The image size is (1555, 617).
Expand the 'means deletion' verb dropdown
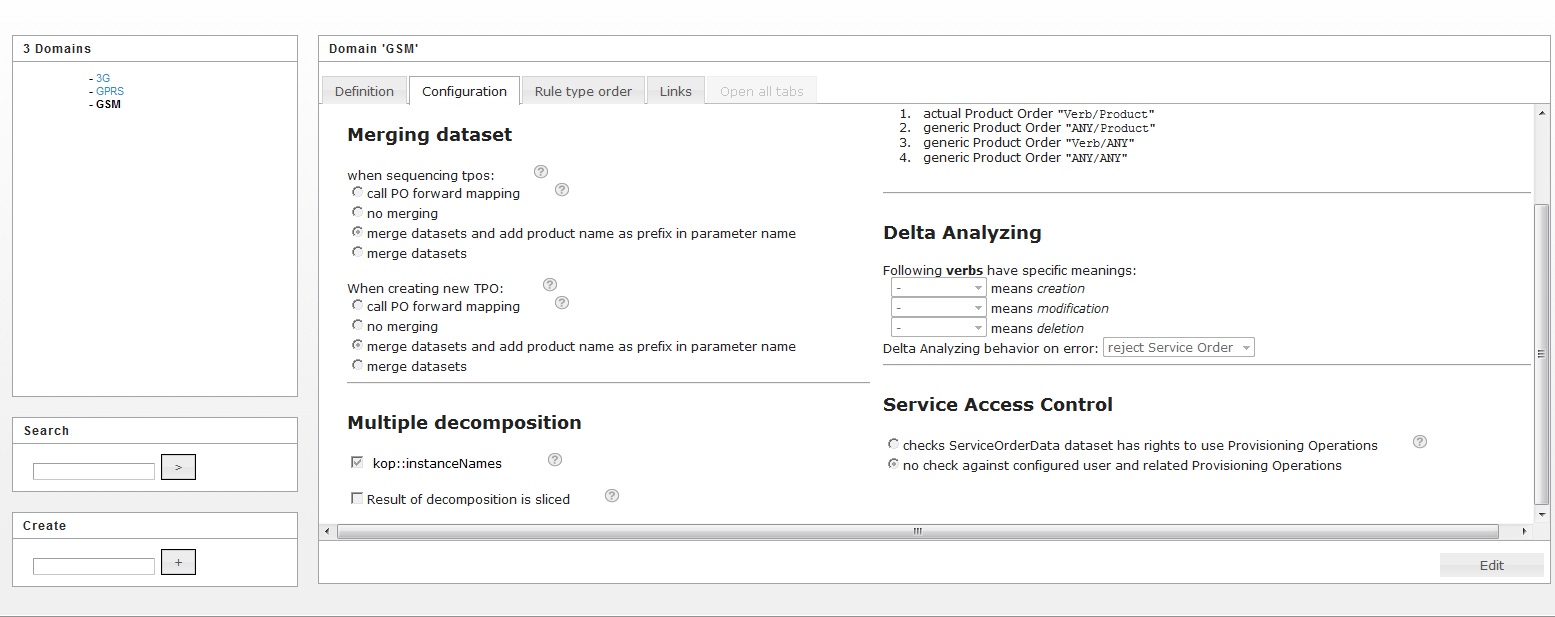pyautogui.click(x=938, y=328)
